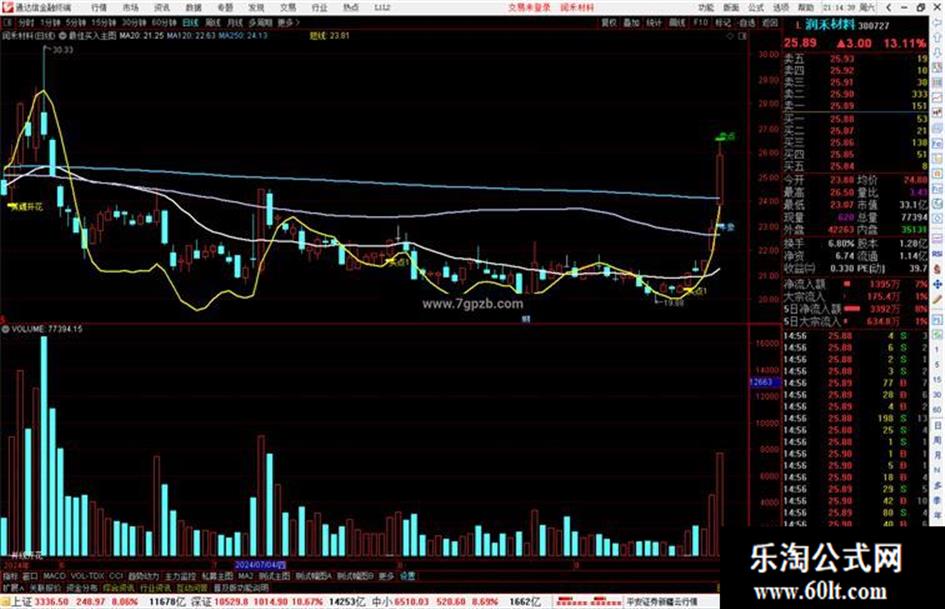Click the 润禾材料 stock name header
The width and height of the screenshot is (945, 609).
830,25
